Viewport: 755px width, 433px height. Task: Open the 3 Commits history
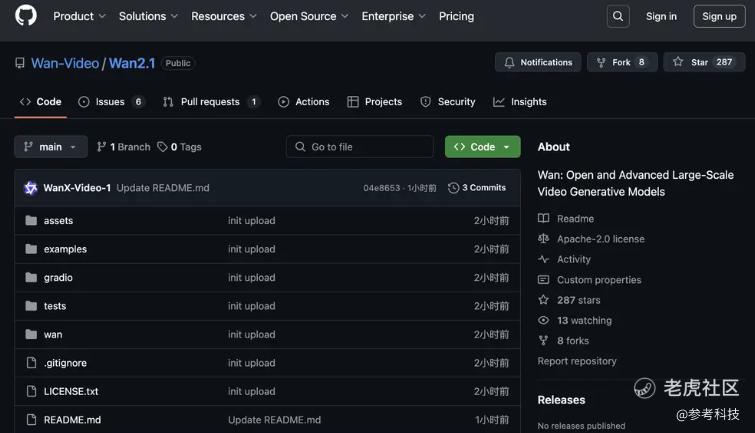pyautogui.click(x=477, y=188)
